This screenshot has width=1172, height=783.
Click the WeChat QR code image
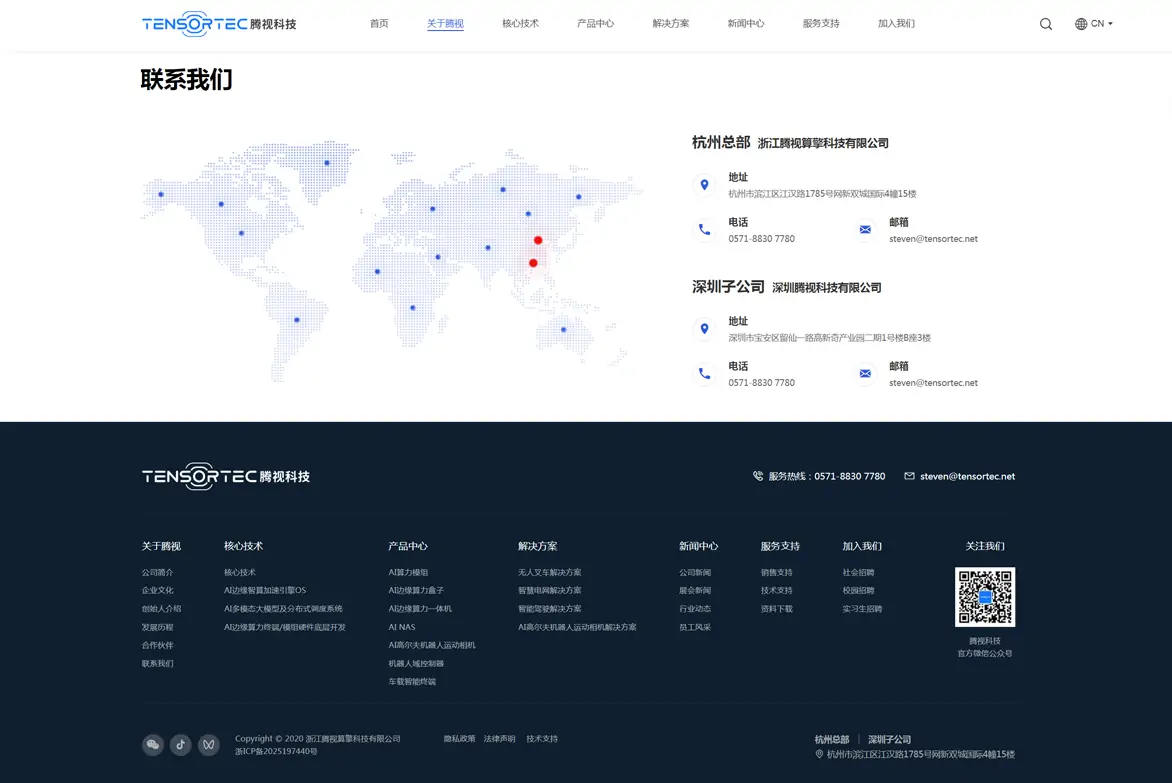tap(984, 597)
